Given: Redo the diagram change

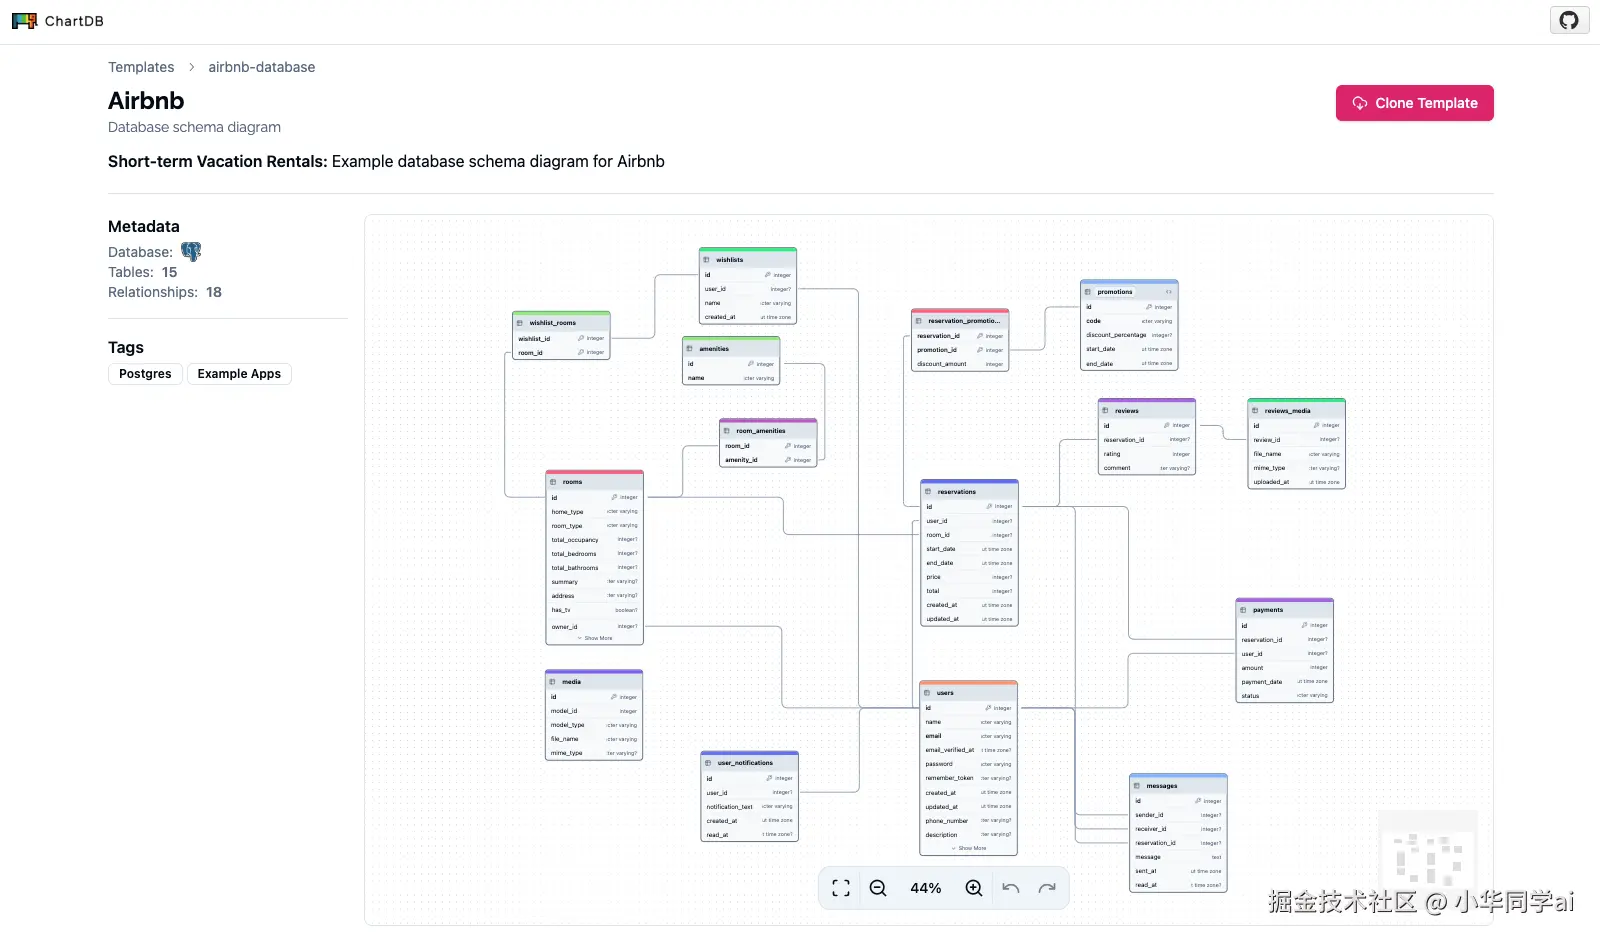Looking at the screenshot, I should pos(1047,888).
